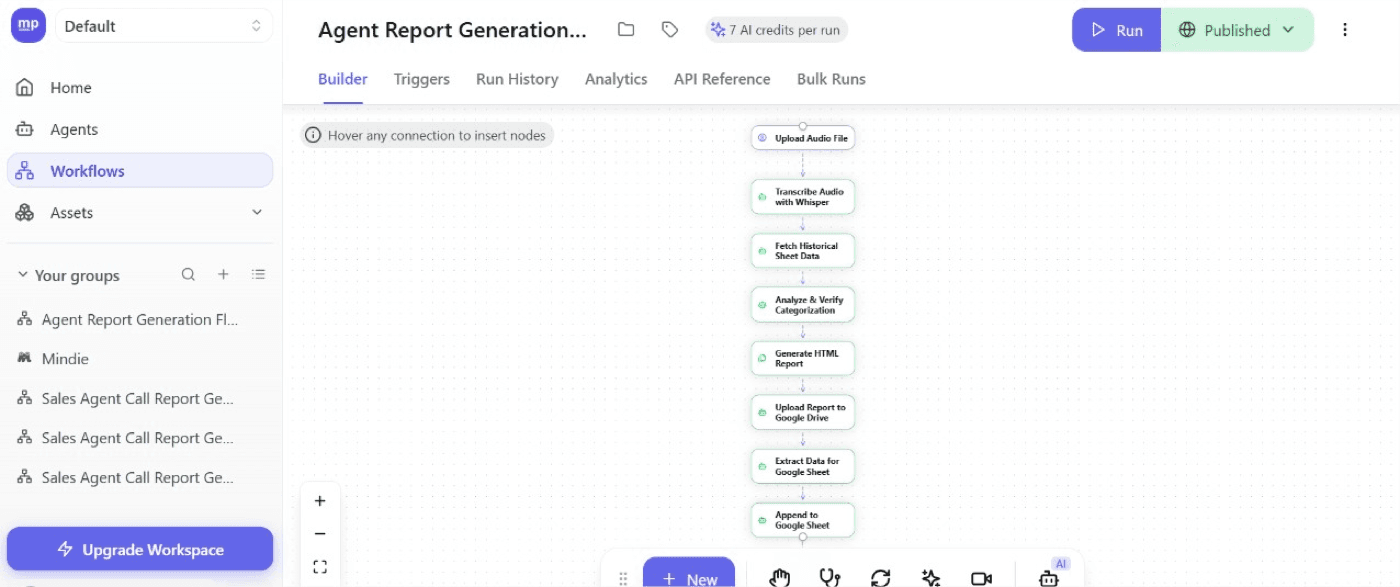The image size is (1400, 587).
Task: Click the Assets cubes icon
Action: 26,212
